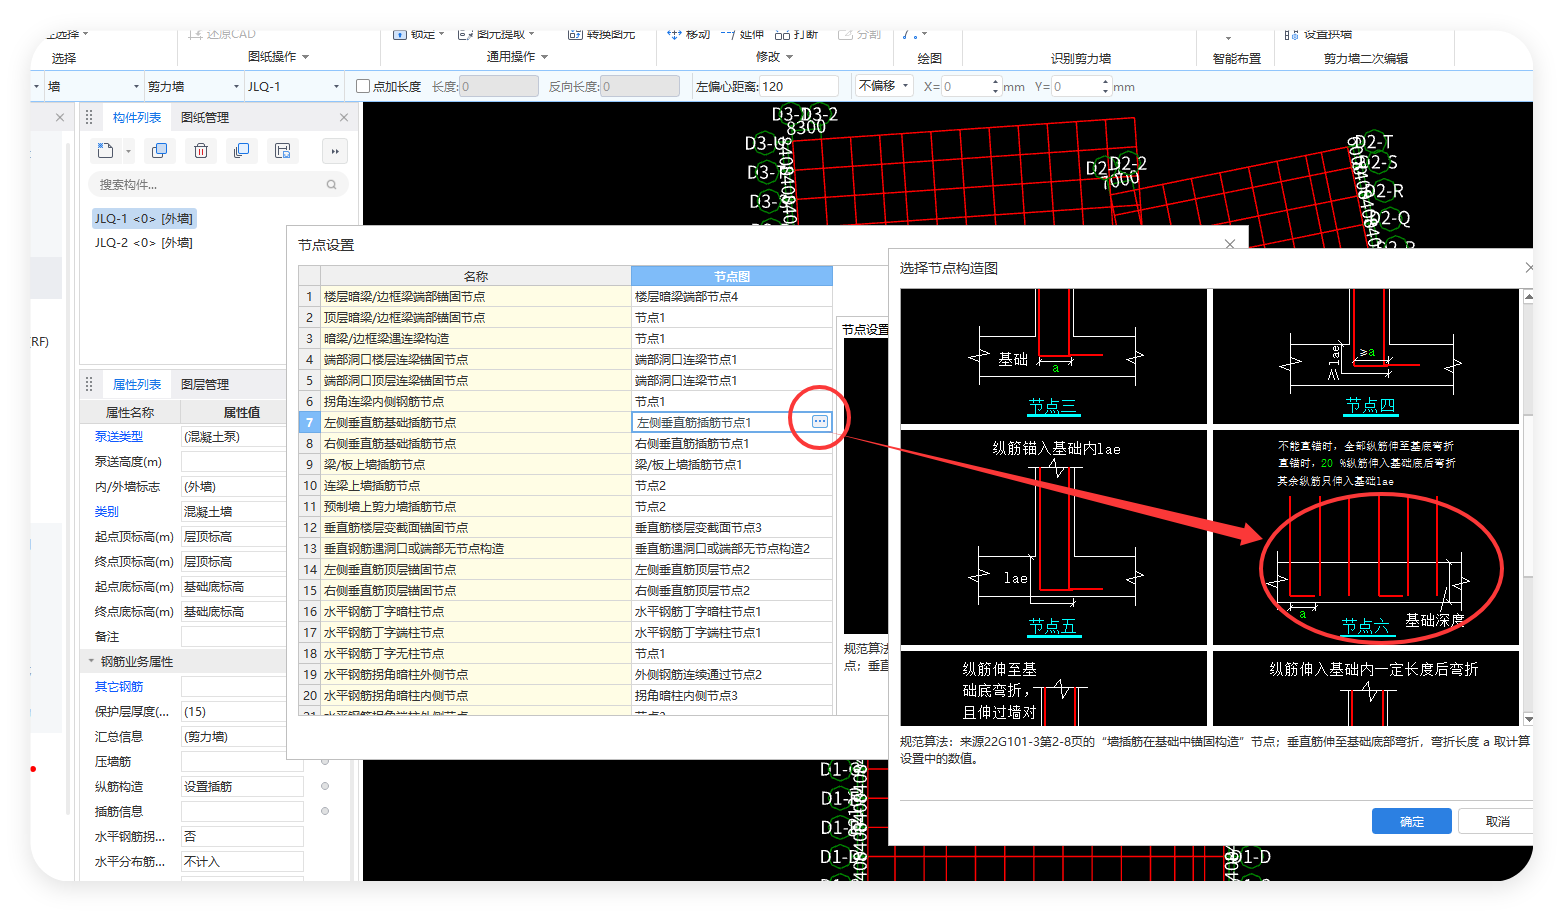Click the drawing tool icon above 绘图
1563x911 pixels.
[x=908, y=35]
